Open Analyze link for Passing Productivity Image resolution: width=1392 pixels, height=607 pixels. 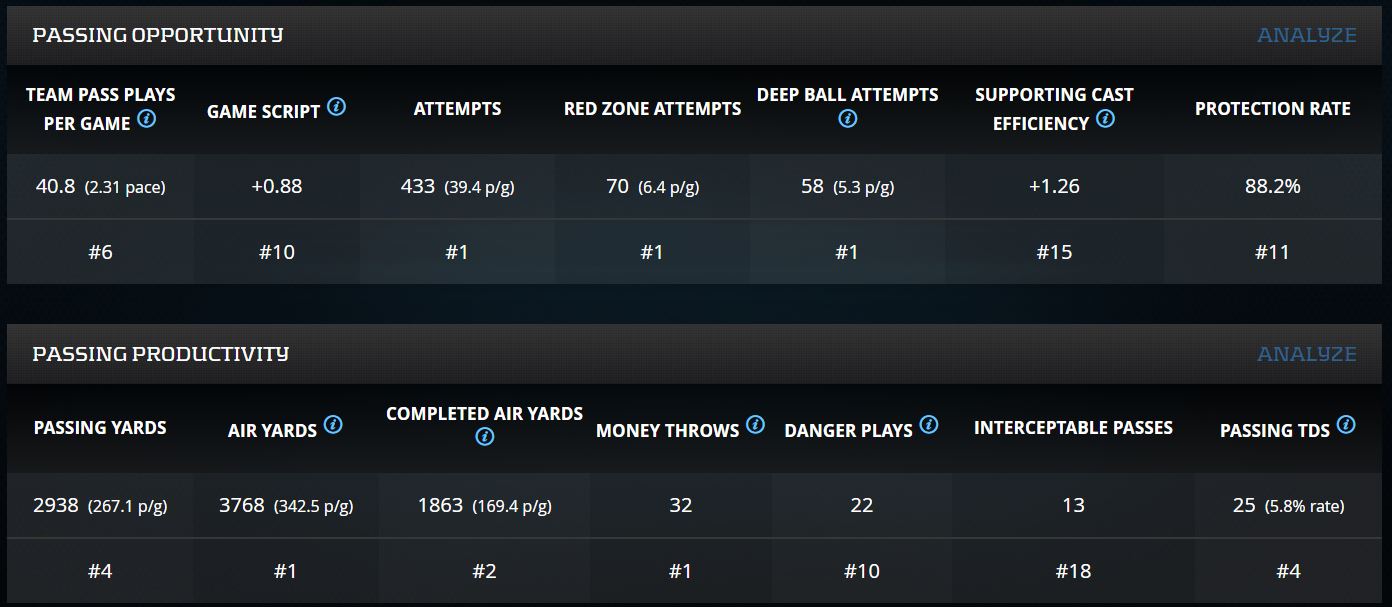1306,354
